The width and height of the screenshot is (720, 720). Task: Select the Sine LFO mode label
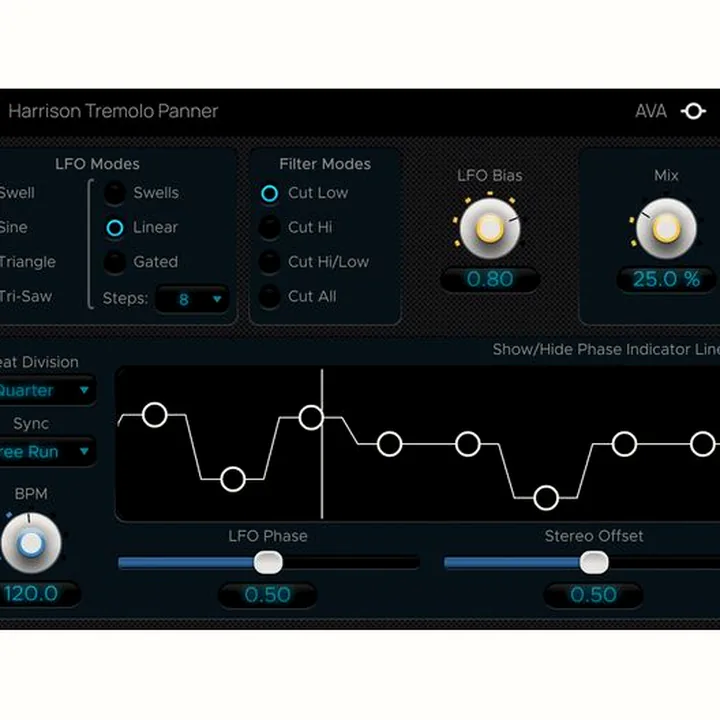pos(14,228)
